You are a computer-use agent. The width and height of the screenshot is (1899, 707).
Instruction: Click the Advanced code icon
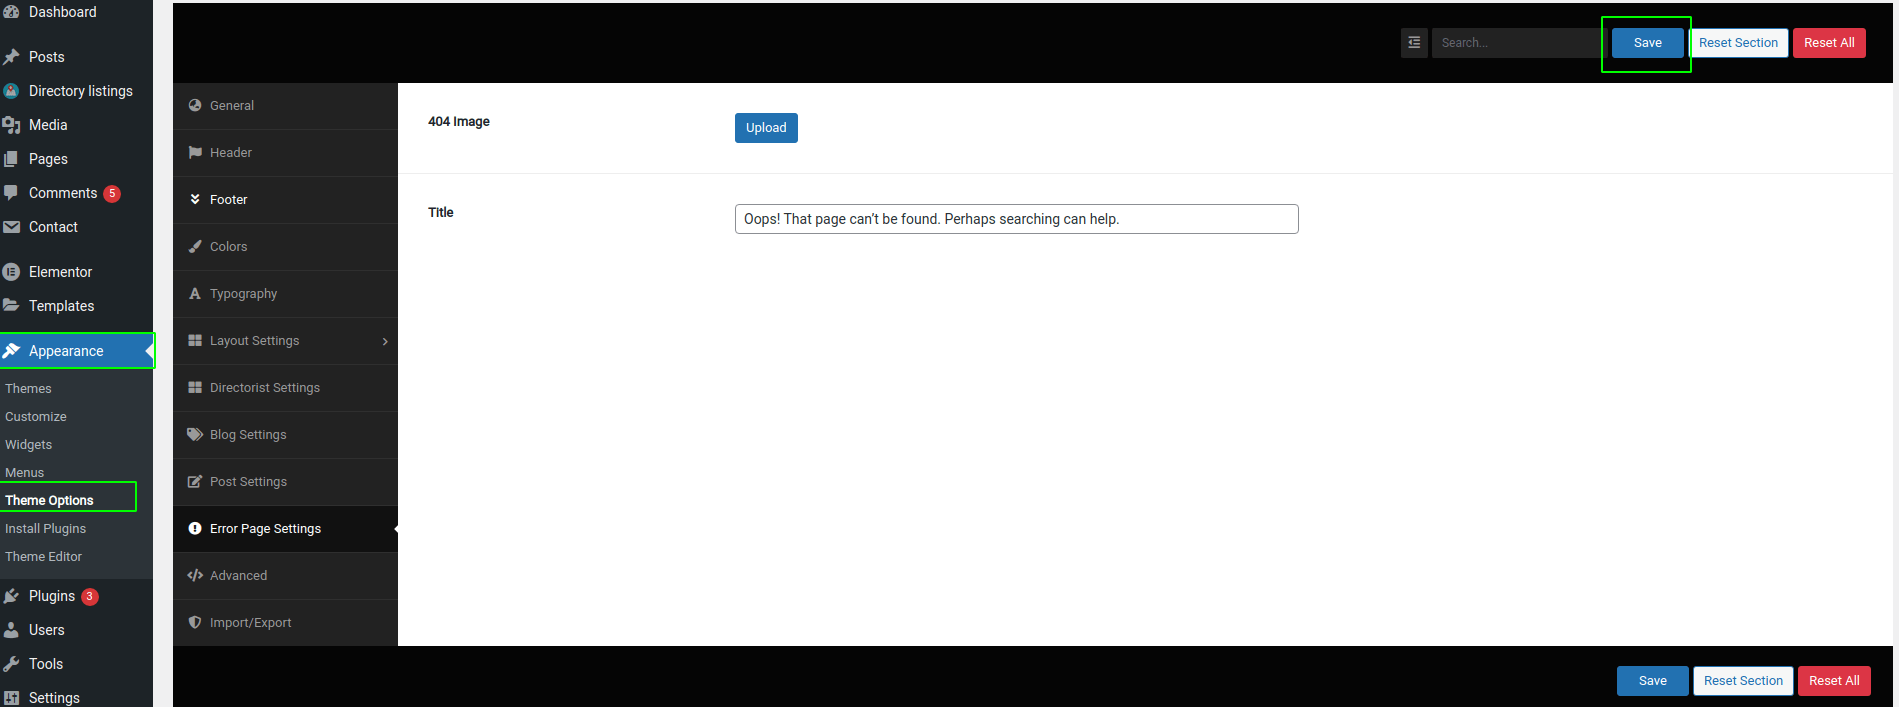coord(195,576)
